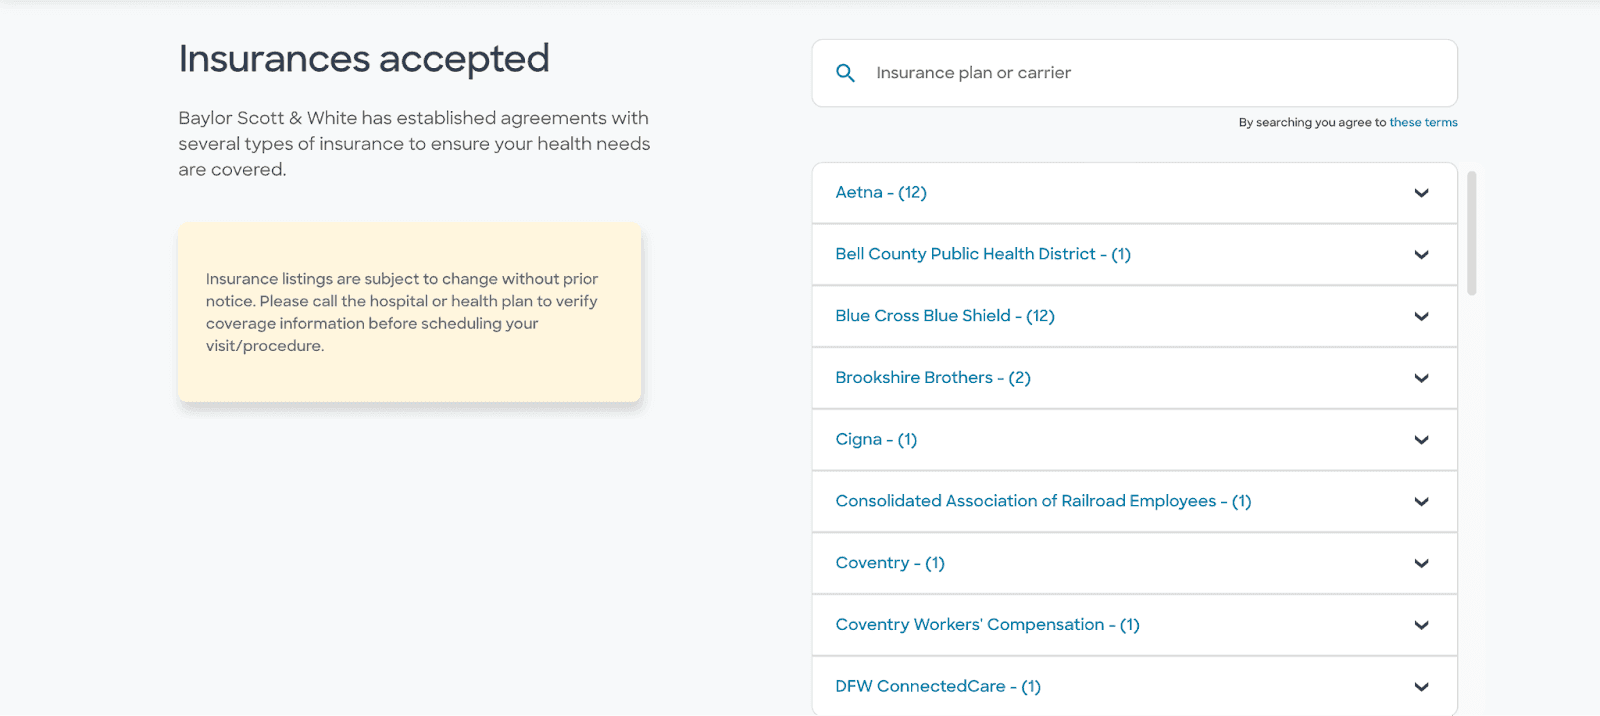Open the these terms link

pyautogui.click(x=1423, y=121)
